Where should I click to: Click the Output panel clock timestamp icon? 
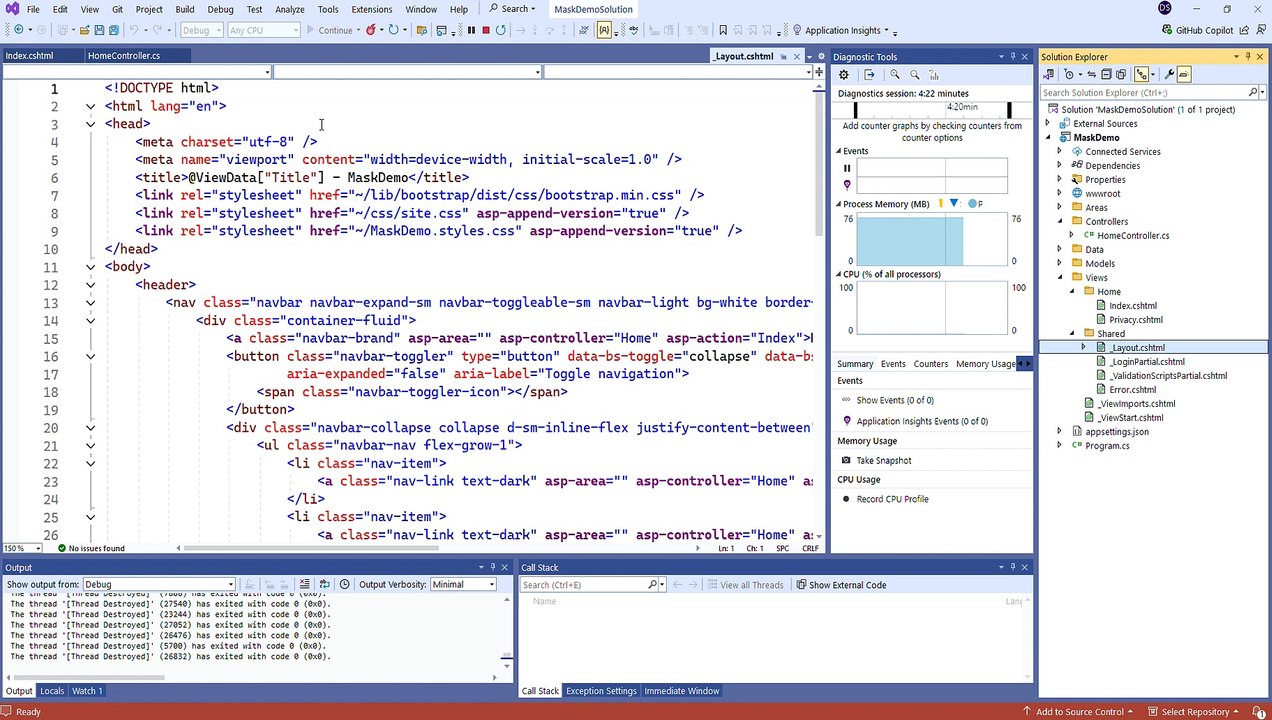tap(345, 584)
